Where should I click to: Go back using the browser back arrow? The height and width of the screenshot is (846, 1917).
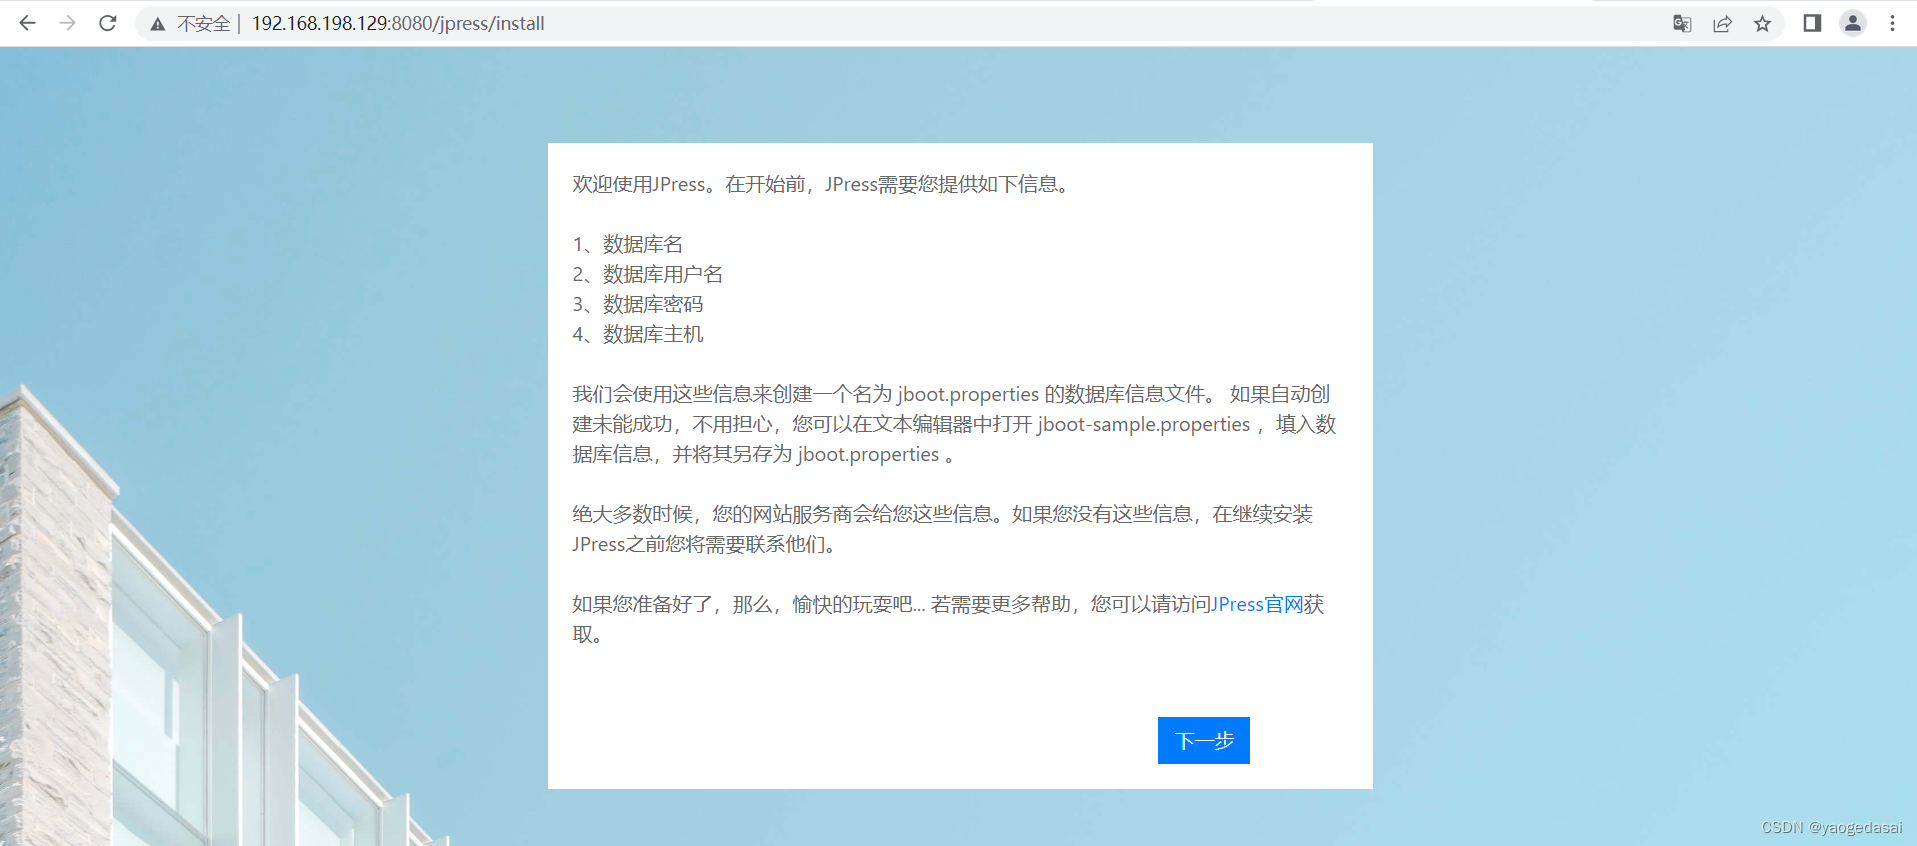coord(27,23)
